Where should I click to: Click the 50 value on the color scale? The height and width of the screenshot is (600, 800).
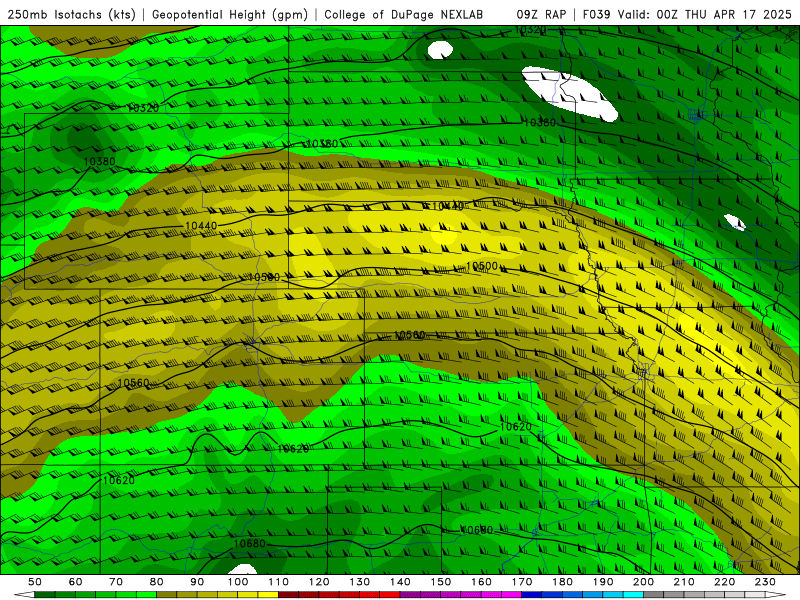[x=35, y=582]
